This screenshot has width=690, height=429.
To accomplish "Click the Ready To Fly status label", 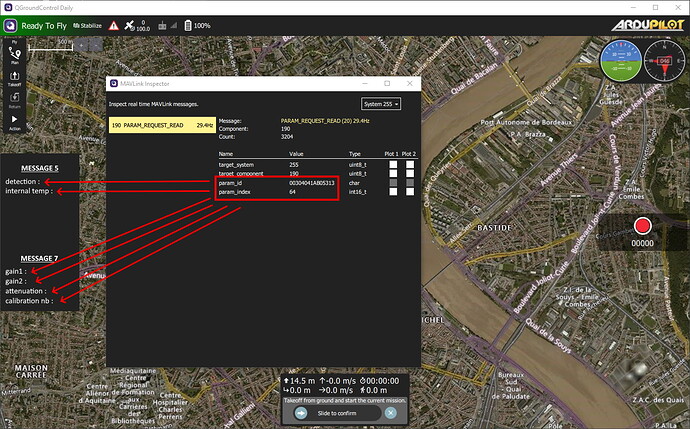I will [x=44, y=26].
